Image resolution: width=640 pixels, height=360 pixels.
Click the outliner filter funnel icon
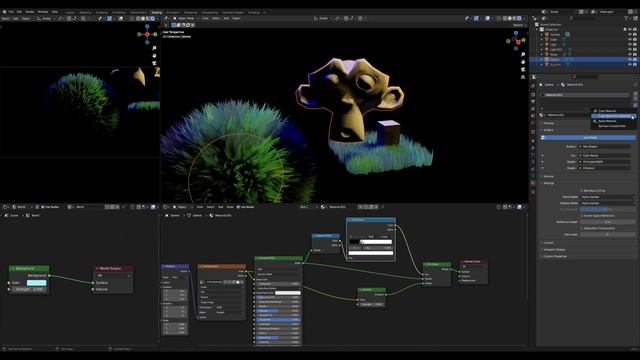[627, 18]
